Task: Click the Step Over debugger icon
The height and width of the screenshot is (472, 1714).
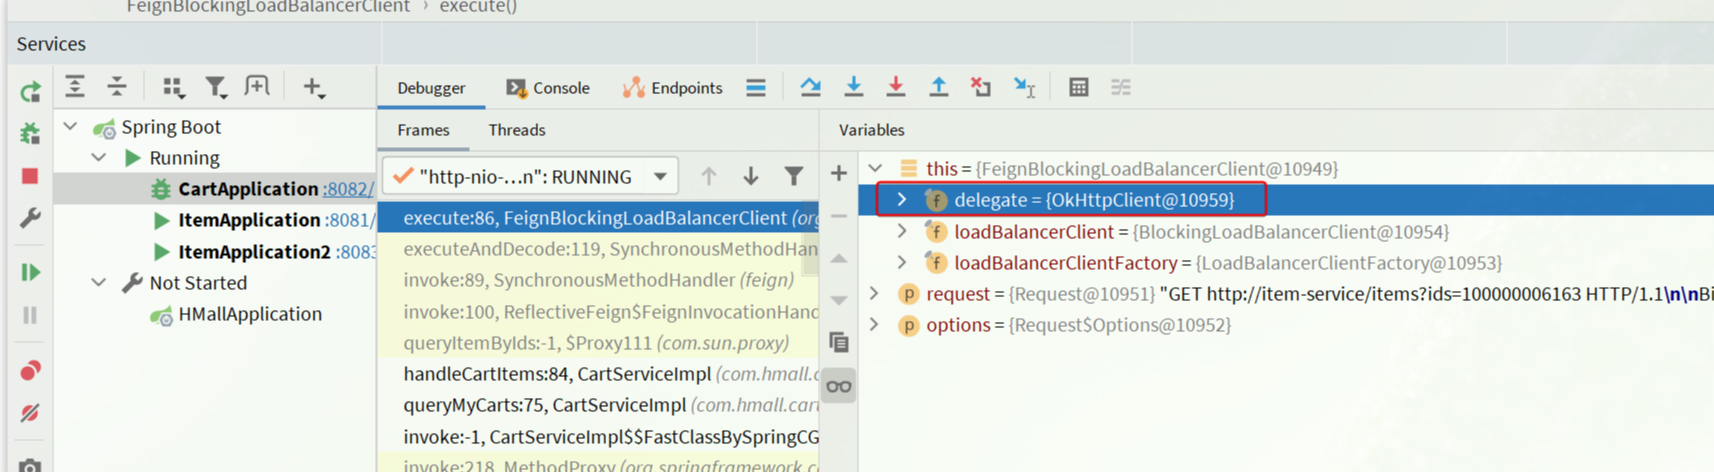Action: (x=810, y=88)
